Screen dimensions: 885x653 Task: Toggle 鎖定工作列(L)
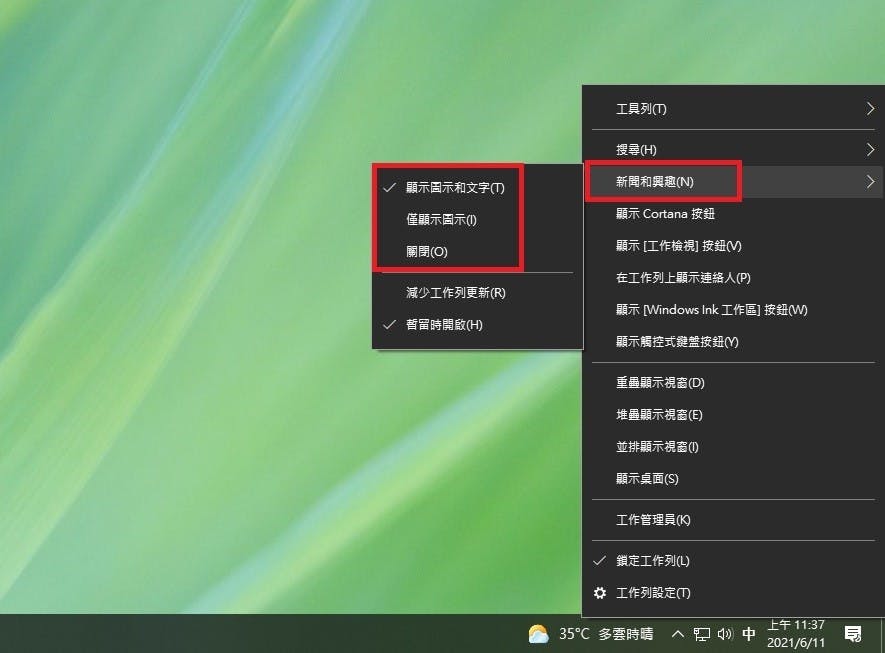733,561
